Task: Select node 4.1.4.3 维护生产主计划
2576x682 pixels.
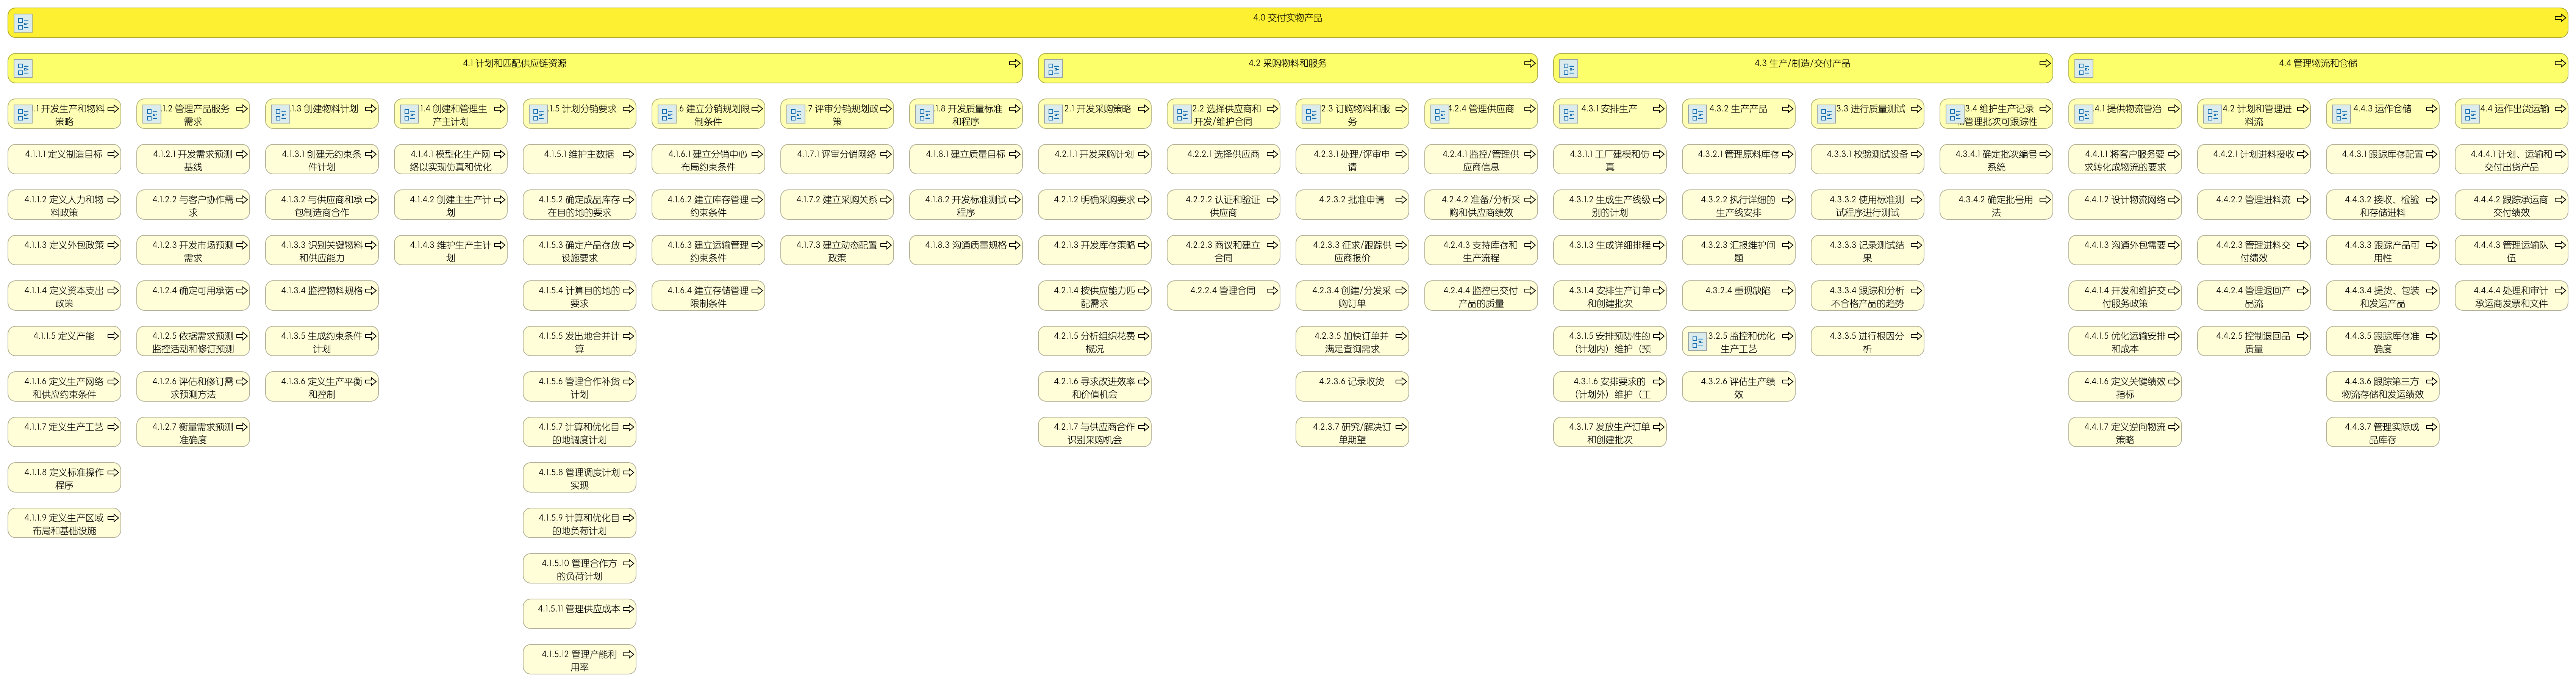Action: (451, 250)
